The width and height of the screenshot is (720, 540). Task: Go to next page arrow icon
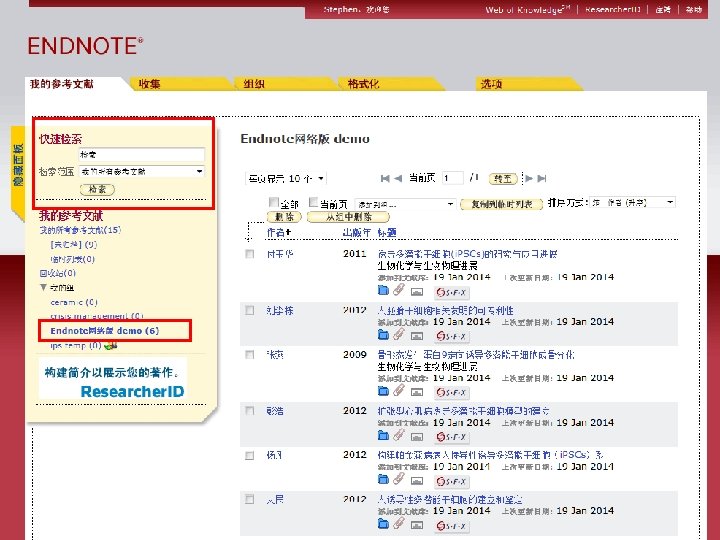click(x=529, y=178)
